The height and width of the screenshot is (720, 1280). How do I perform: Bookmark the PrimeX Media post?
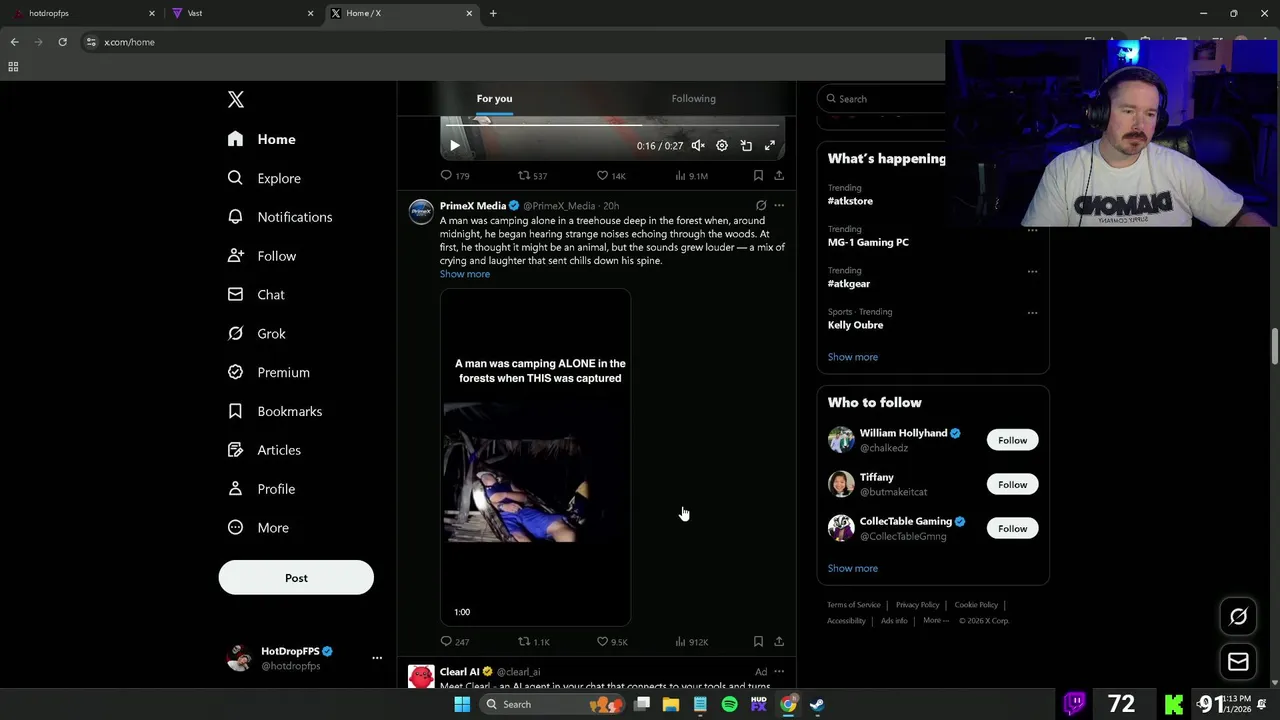[x=758, y=642]
